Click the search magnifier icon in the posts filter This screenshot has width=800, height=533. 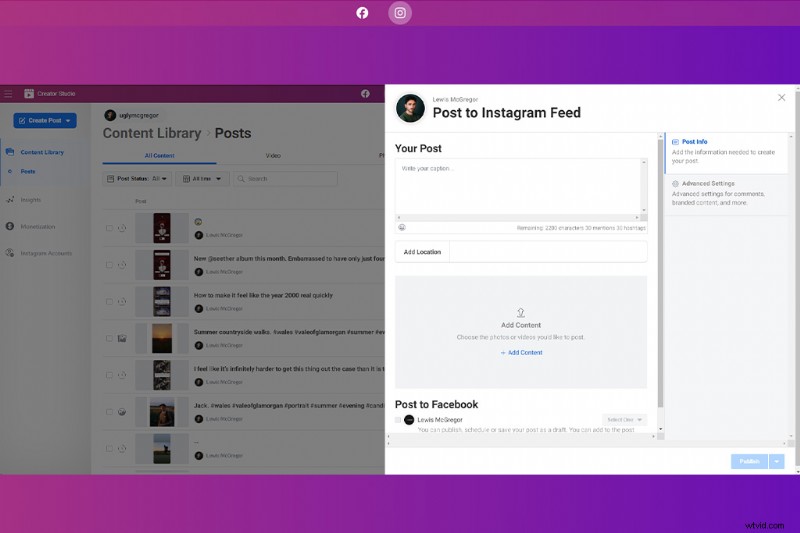point(241,179)
